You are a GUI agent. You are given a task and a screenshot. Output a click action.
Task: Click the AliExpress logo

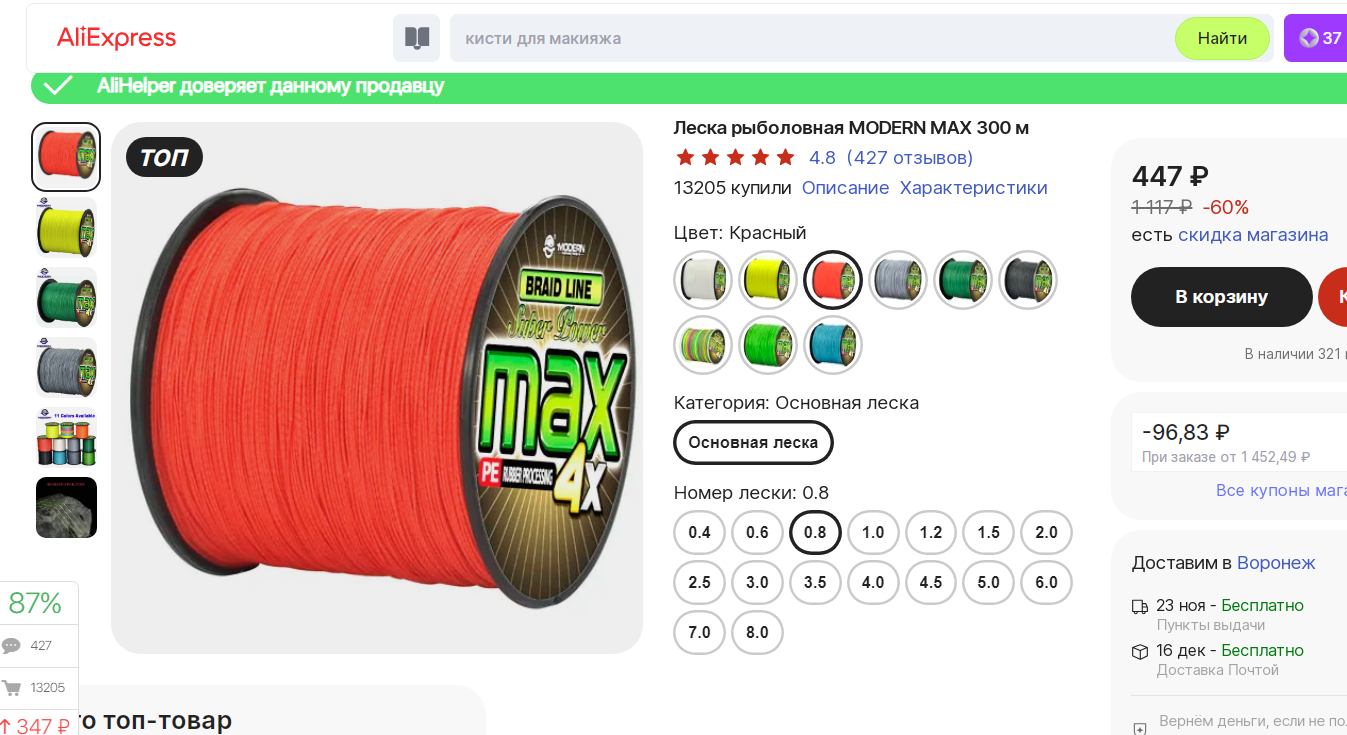(x=117, y=38)
